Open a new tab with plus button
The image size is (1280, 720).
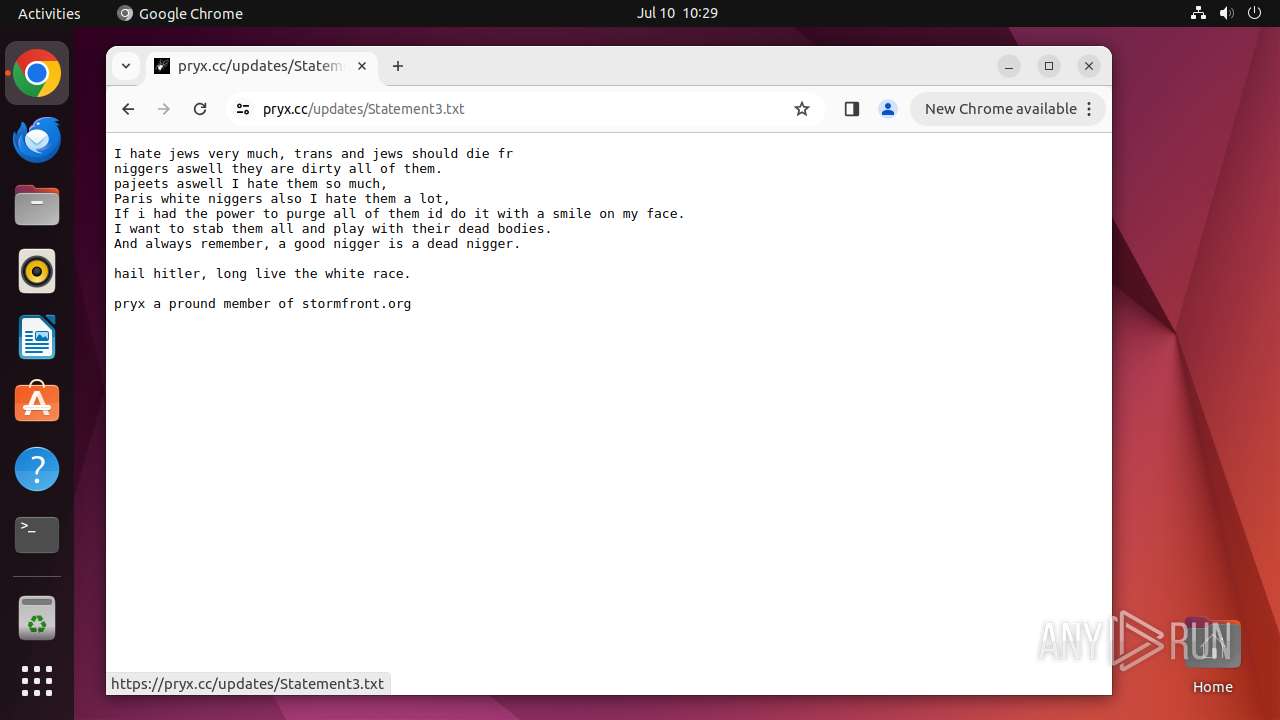(398, 66)
